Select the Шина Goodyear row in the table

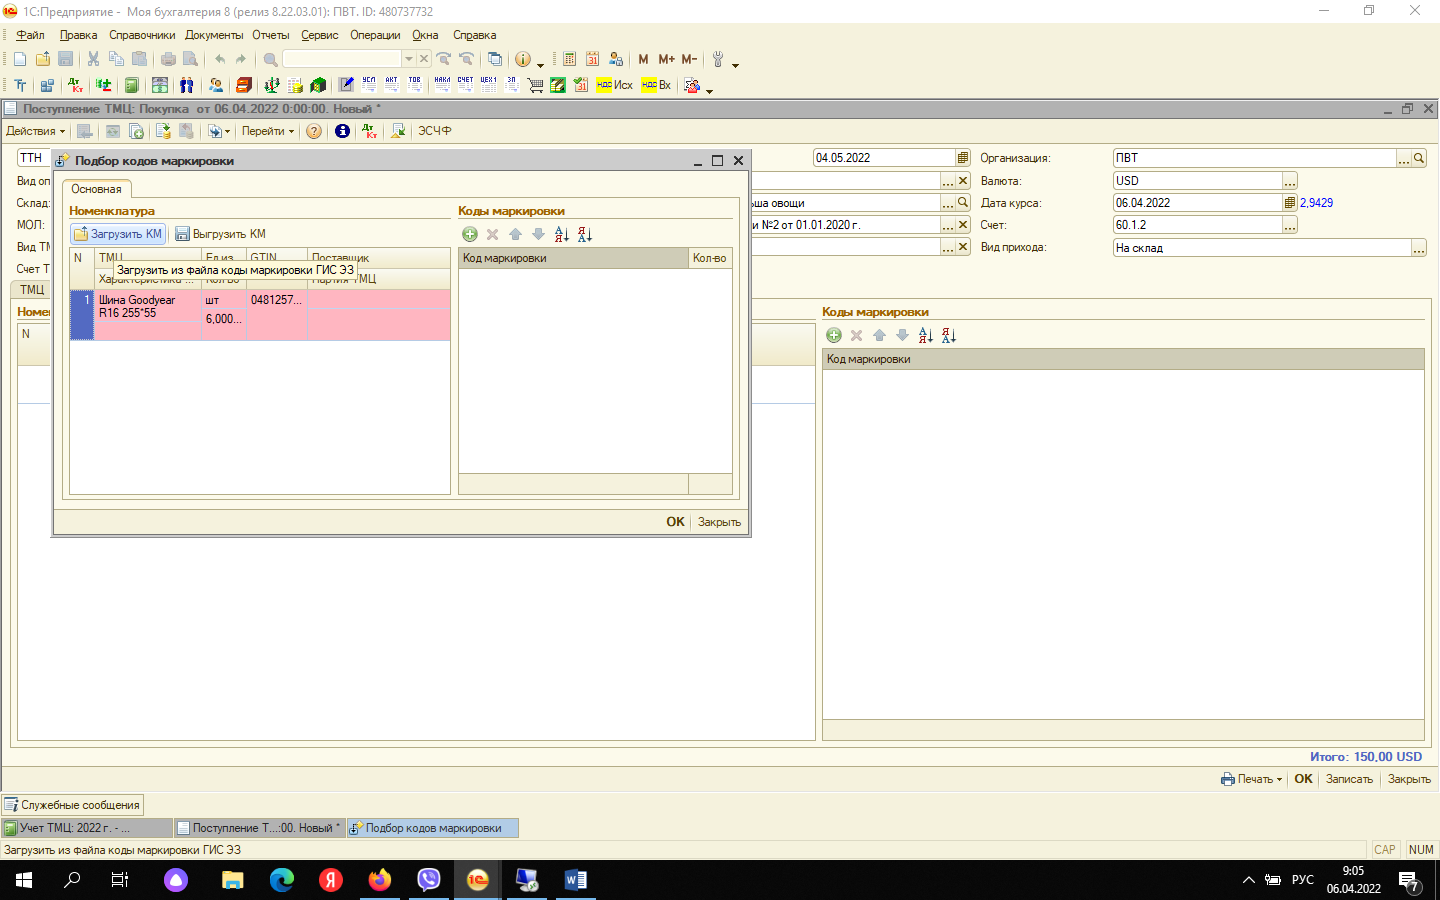click(148, 307)
